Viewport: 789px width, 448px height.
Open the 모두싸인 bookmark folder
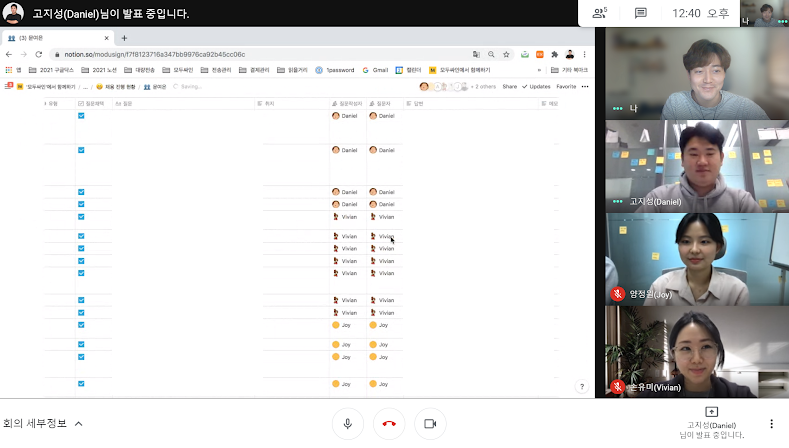pyautogui.click(x=178, y=70)
